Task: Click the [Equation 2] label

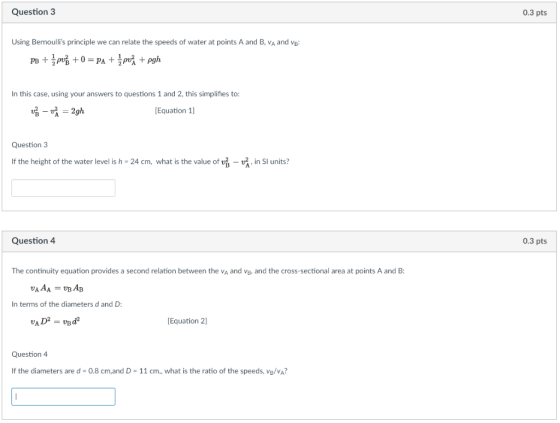Action: click(187, 321)
